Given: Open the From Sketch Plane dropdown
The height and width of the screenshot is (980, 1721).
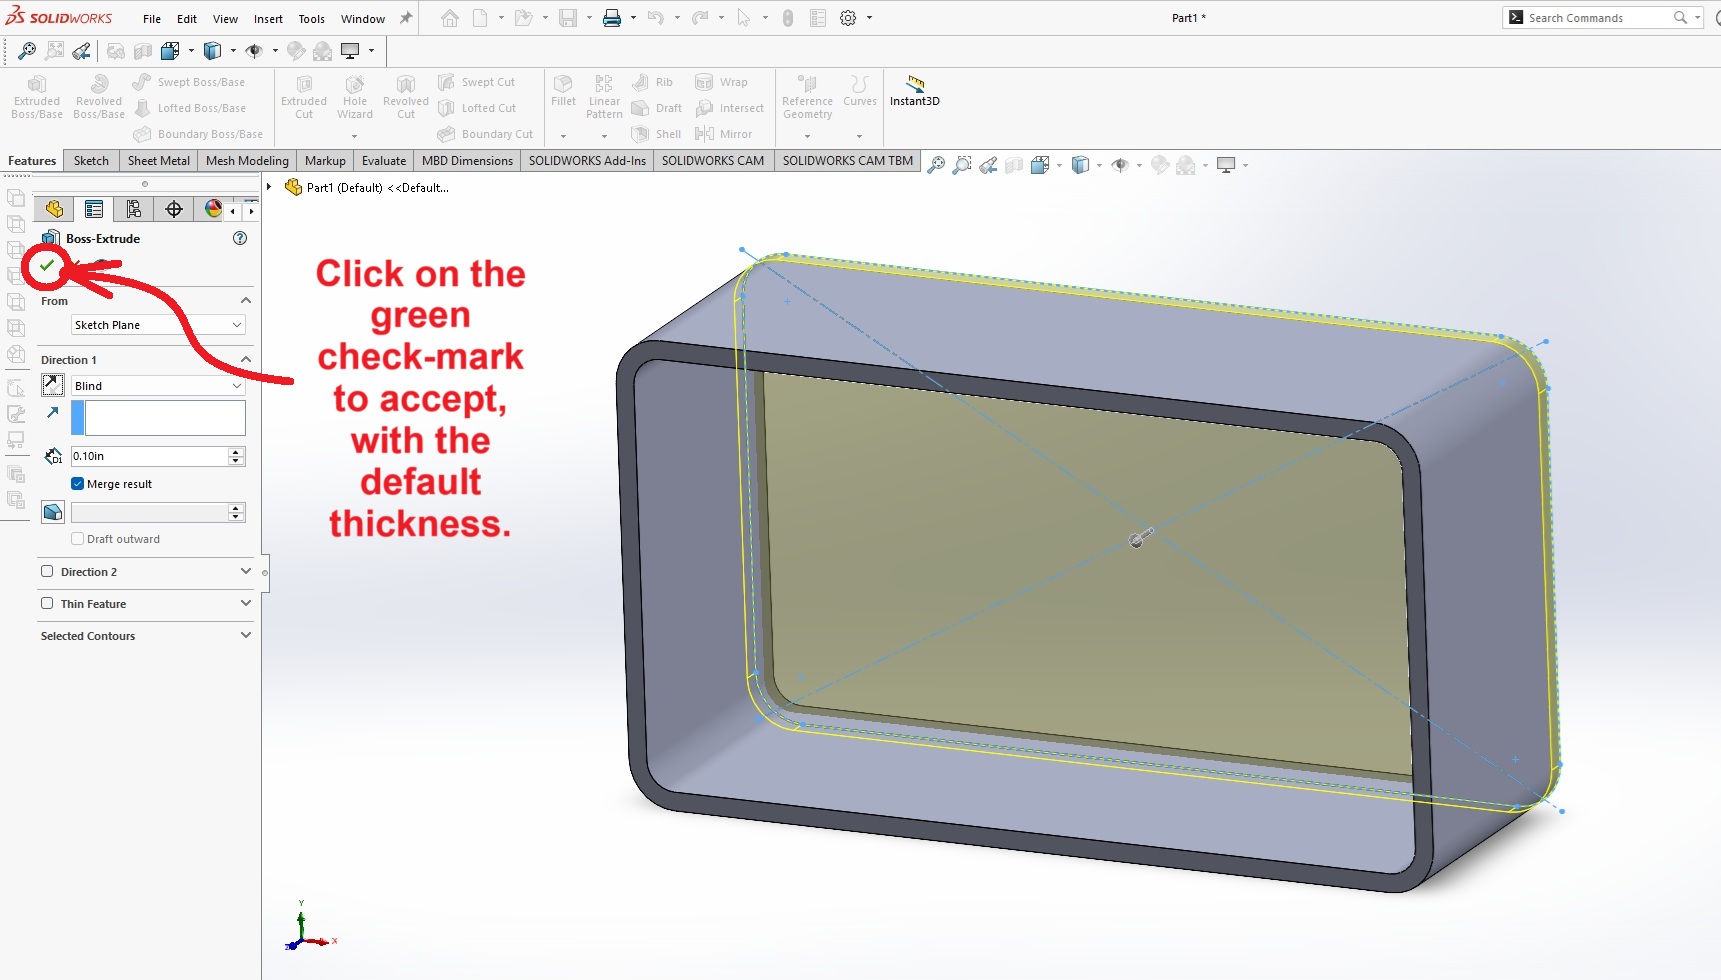Looking at the screenshot, I should point(158,325).
